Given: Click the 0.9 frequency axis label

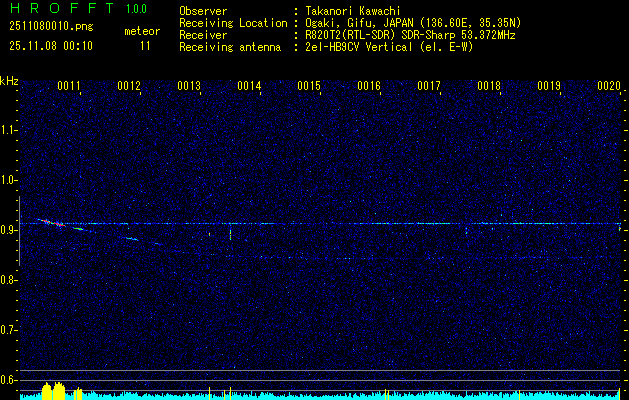Looking at the screenshot, I should [10, 230].
